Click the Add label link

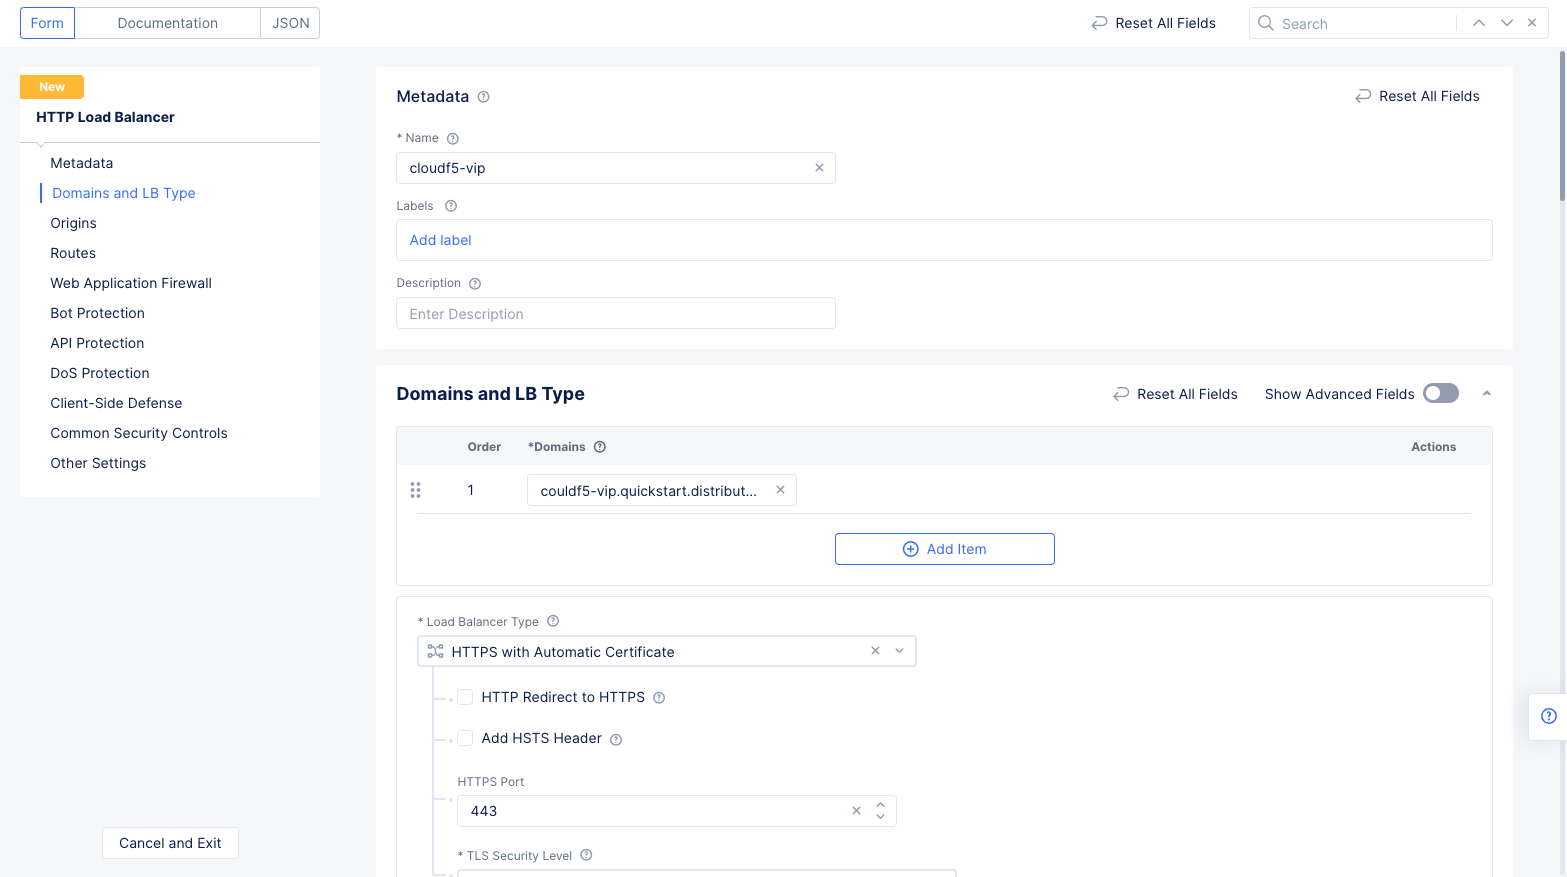[440, 240]
